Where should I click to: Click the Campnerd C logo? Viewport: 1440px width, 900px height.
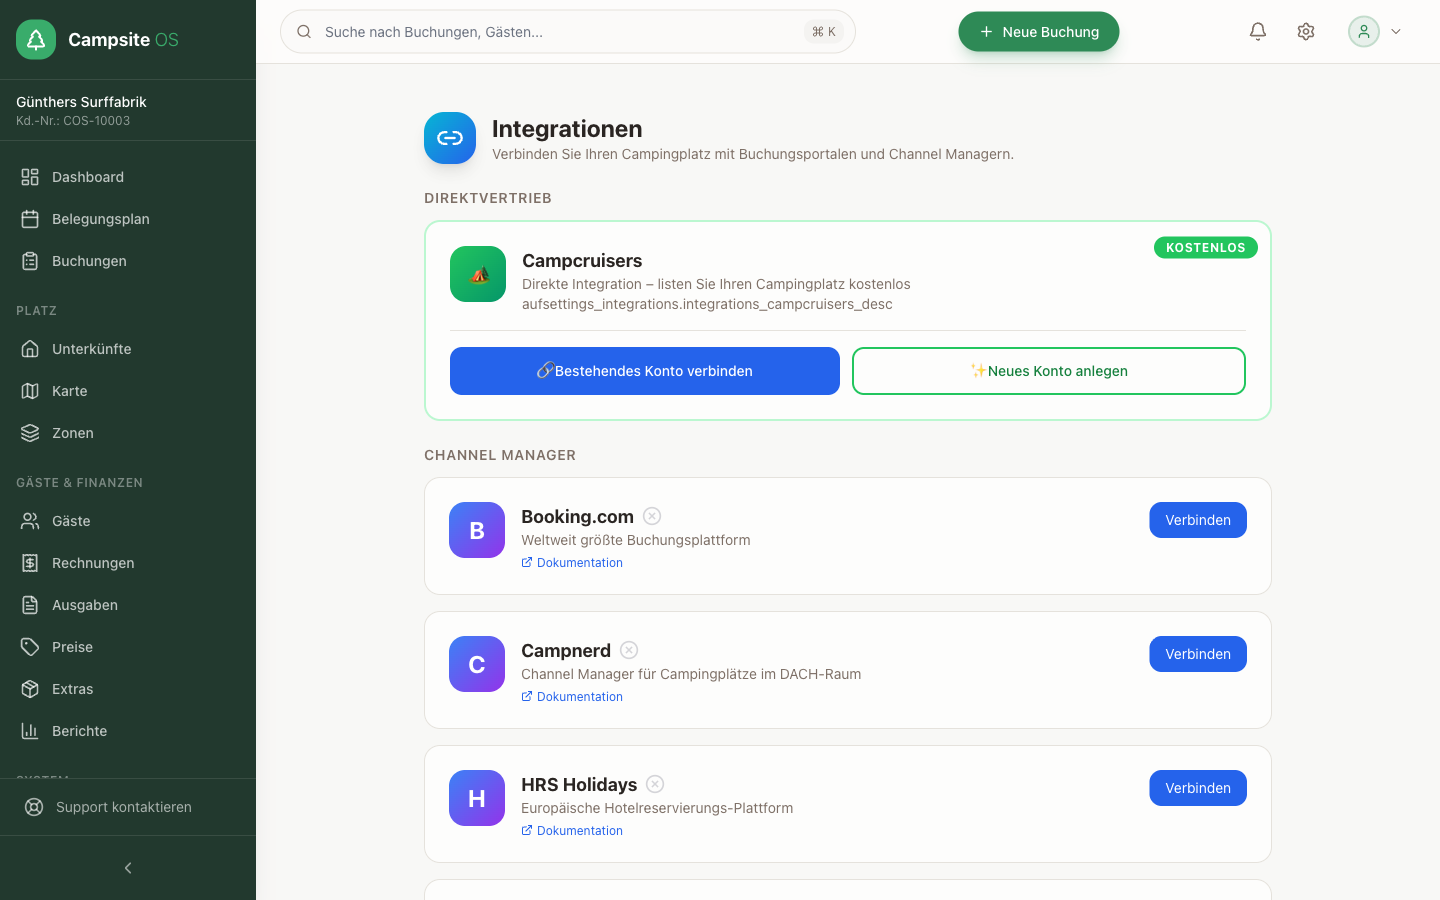pos(477,664)
